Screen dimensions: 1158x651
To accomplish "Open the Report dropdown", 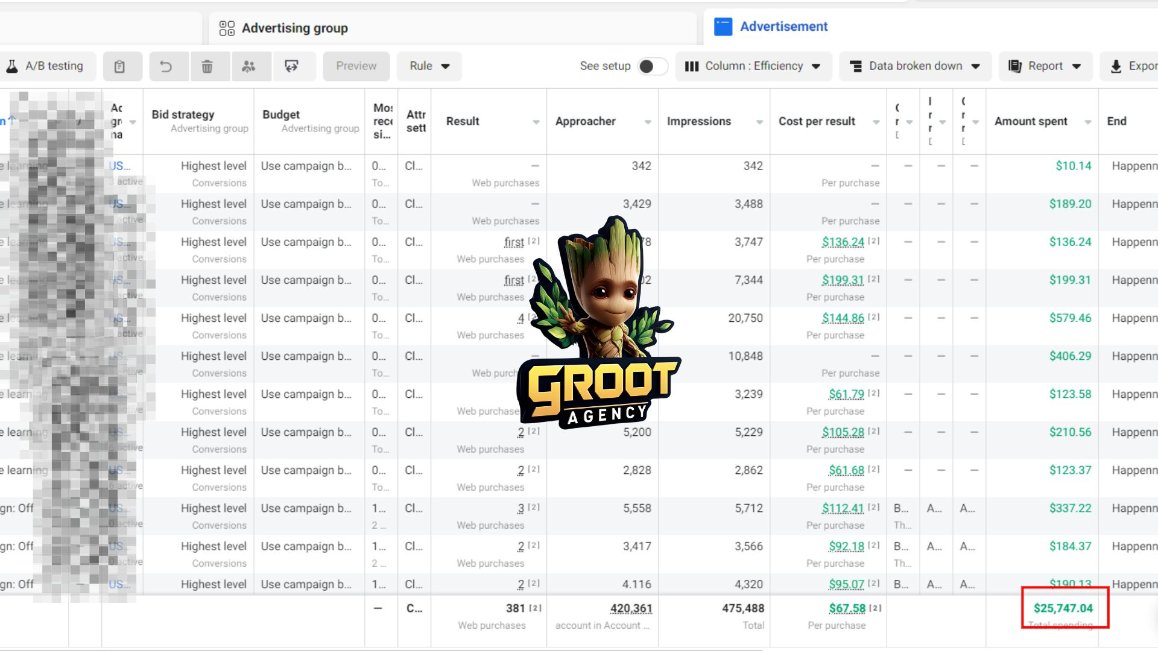I will pos(1045,66).
